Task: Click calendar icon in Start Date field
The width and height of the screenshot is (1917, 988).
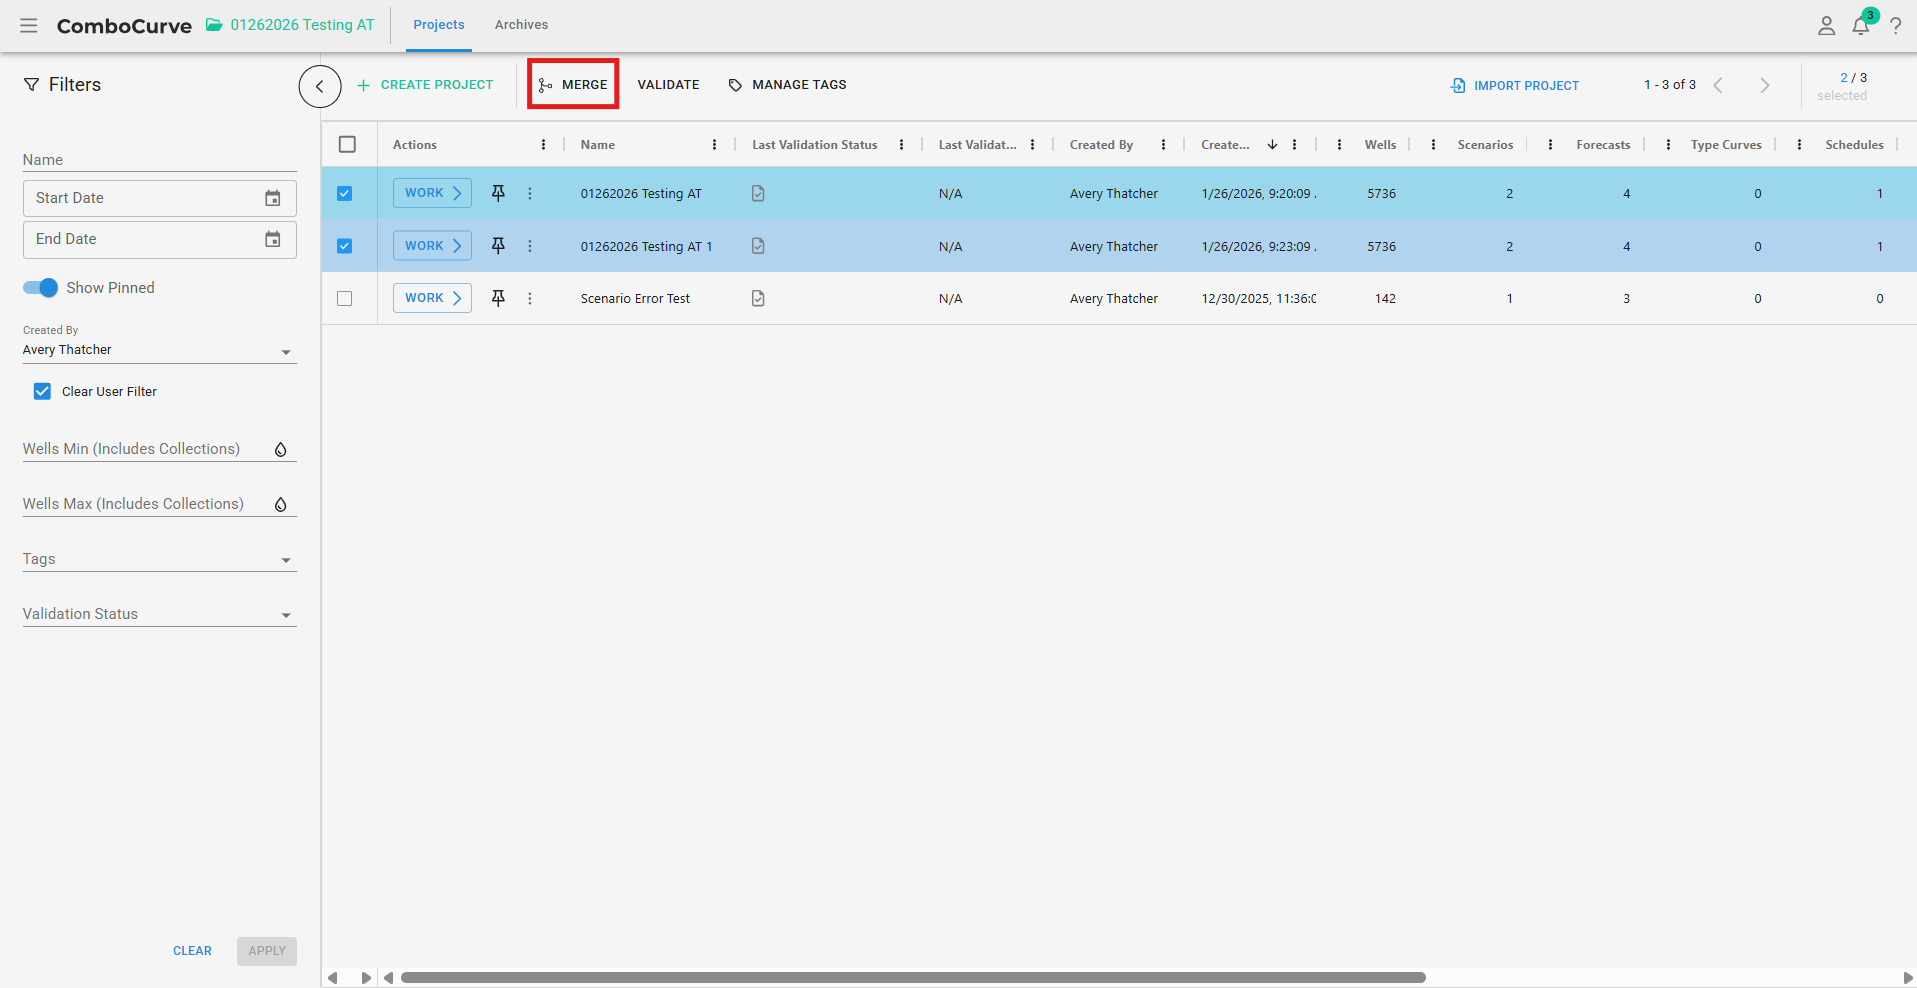Action: (x=272, y=198)
